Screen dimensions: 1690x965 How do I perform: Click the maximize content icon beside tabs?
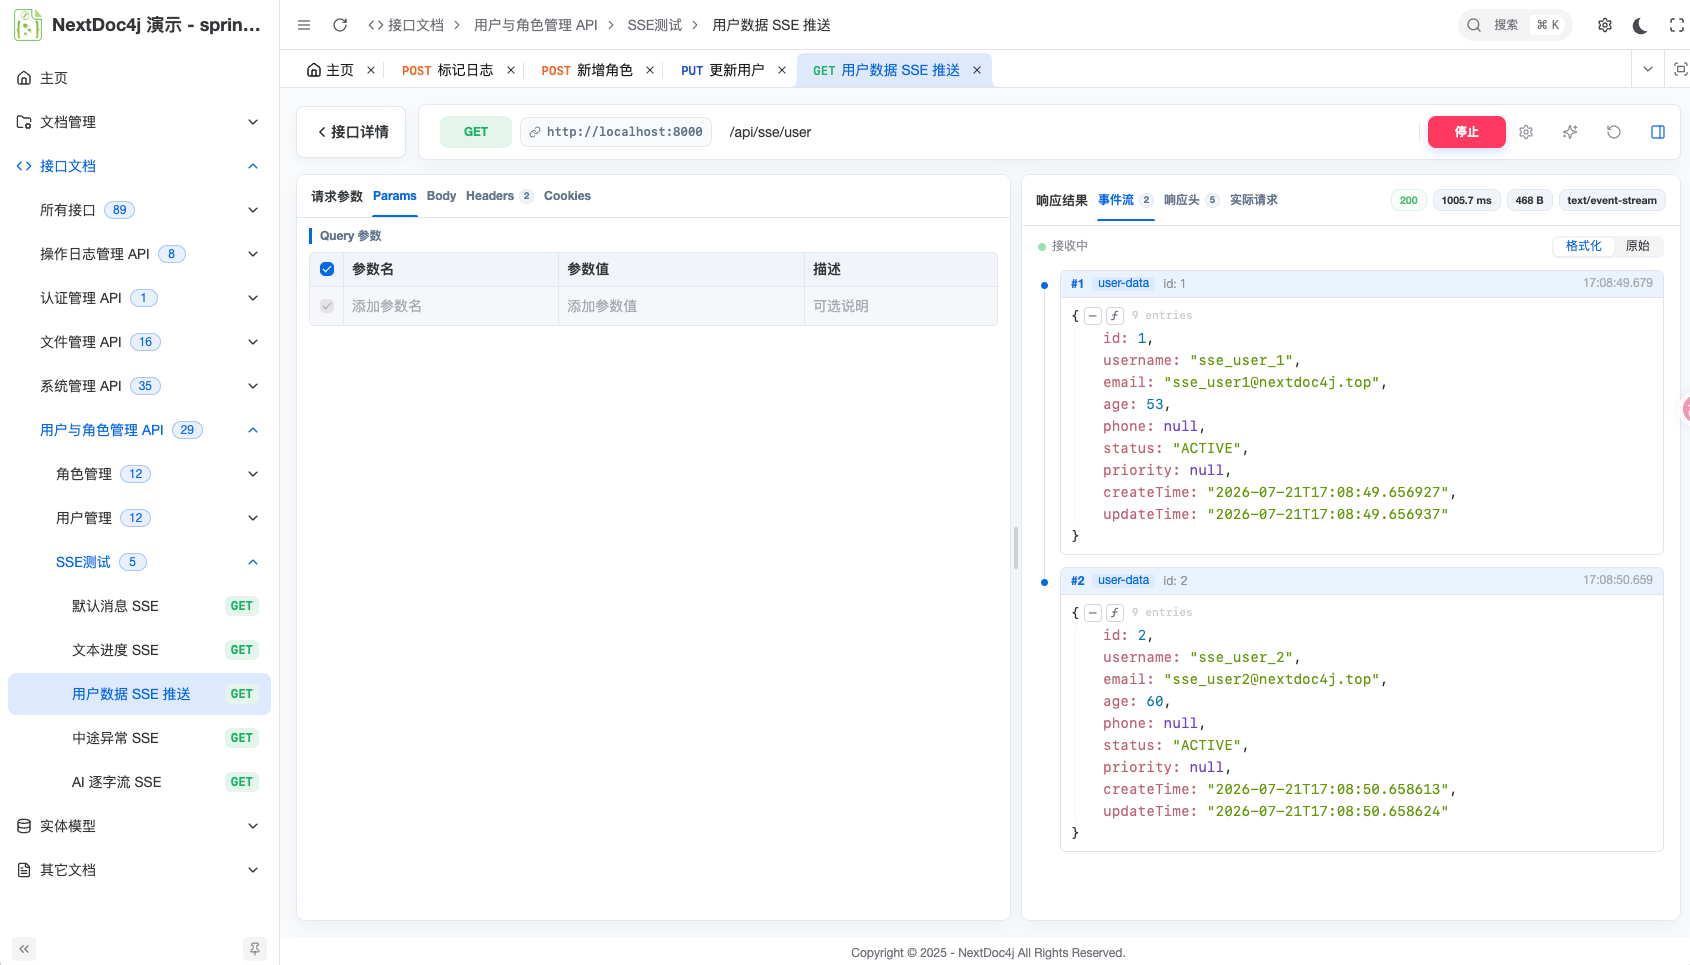[1681, 69]
